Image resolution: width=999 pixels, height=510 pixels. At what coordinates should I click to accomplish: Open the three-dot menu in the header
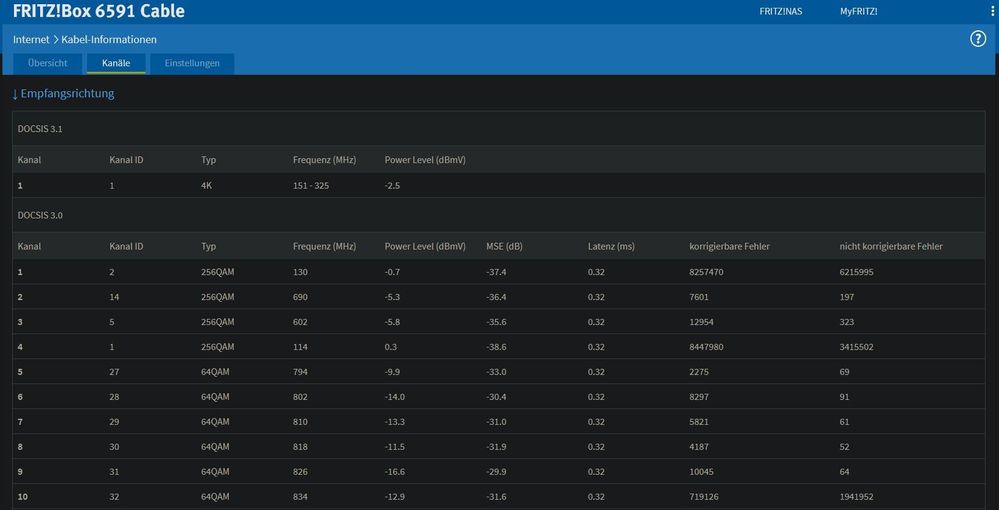pos(991,12)
